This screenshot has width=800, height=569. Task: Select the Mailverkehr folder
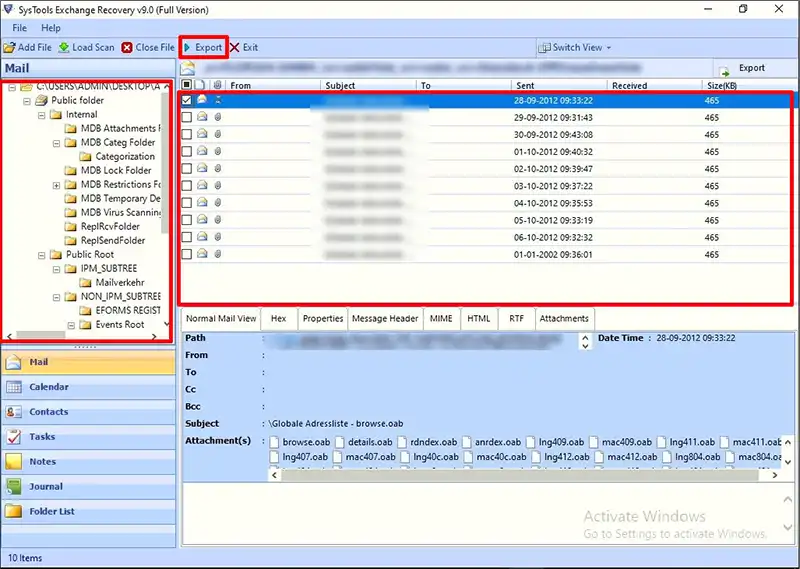[112, 282]
